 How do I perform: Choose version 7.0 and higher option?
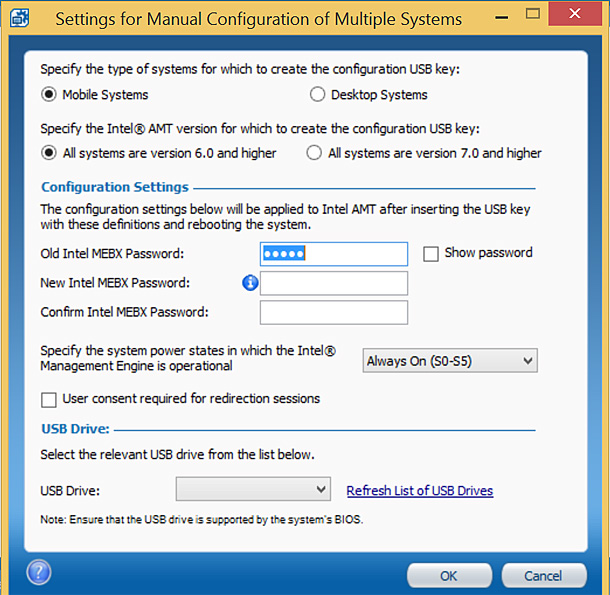(314, 153)
